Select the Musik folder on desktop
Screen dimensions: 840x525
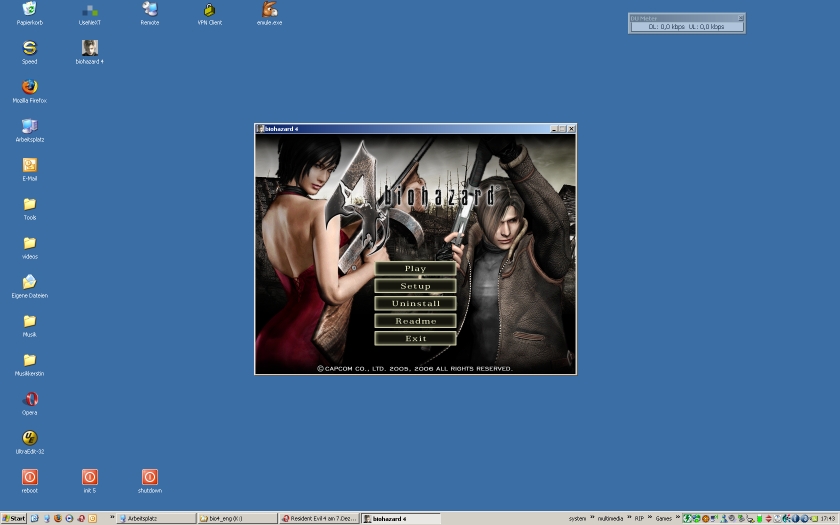tap(29, 326)
